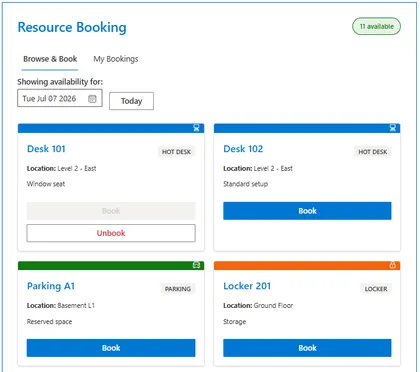Image resolution: width=420 pixels, height=372 pixels.
Task: Open the My Bookings tab
Action: [x=116, y=59]
